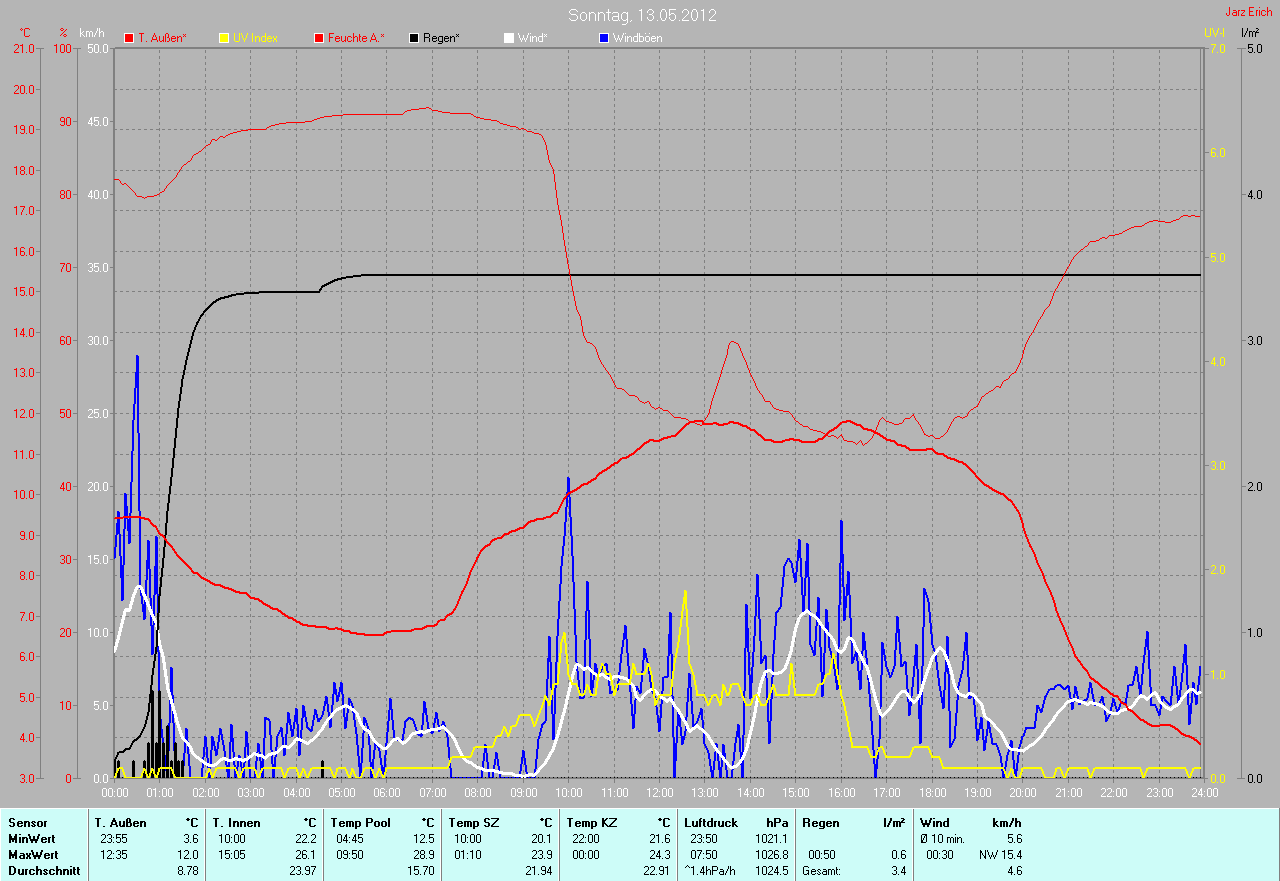The image size is (1280, 881).
Task: Click the 'Regen' table column header
Action: coord(820,822)
